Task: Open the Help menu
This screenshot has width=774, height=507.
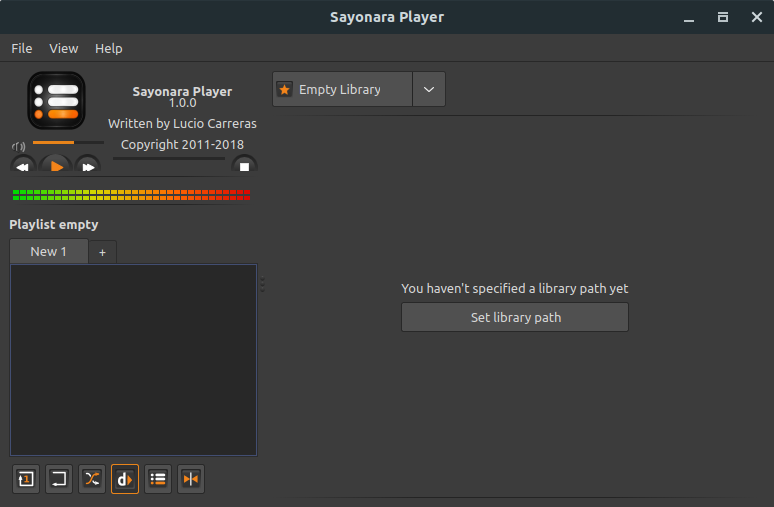Action: [x=109, y=48]
